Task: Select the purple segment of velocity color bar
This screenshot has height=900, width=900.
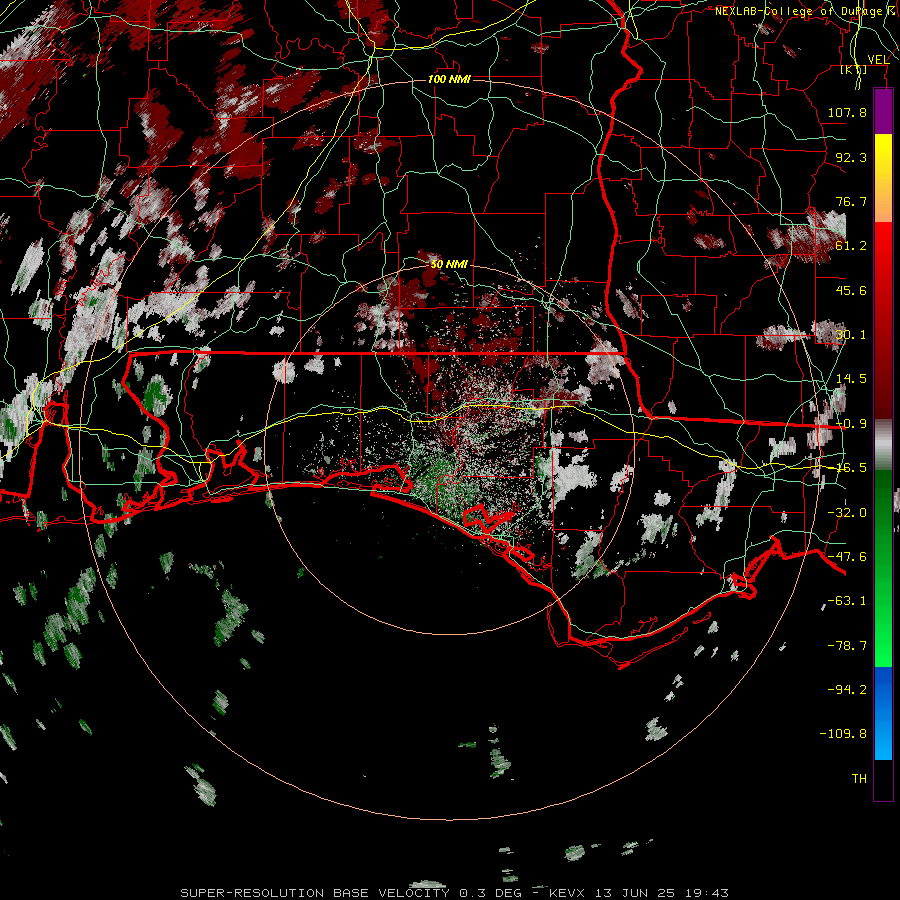Action: [x=883, y=111]
